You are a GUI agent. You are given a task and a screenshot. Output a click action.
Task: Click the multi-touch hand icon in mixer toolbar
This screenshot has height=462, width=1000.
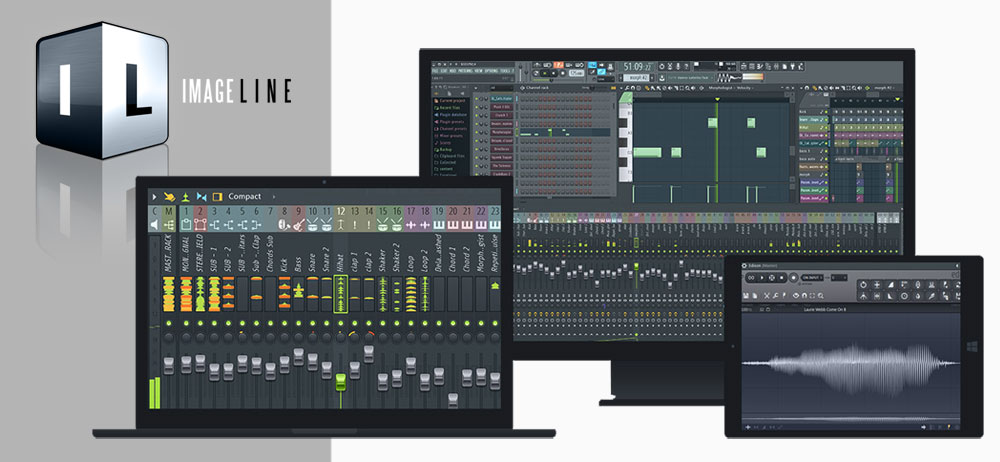[x=170, y=197]
